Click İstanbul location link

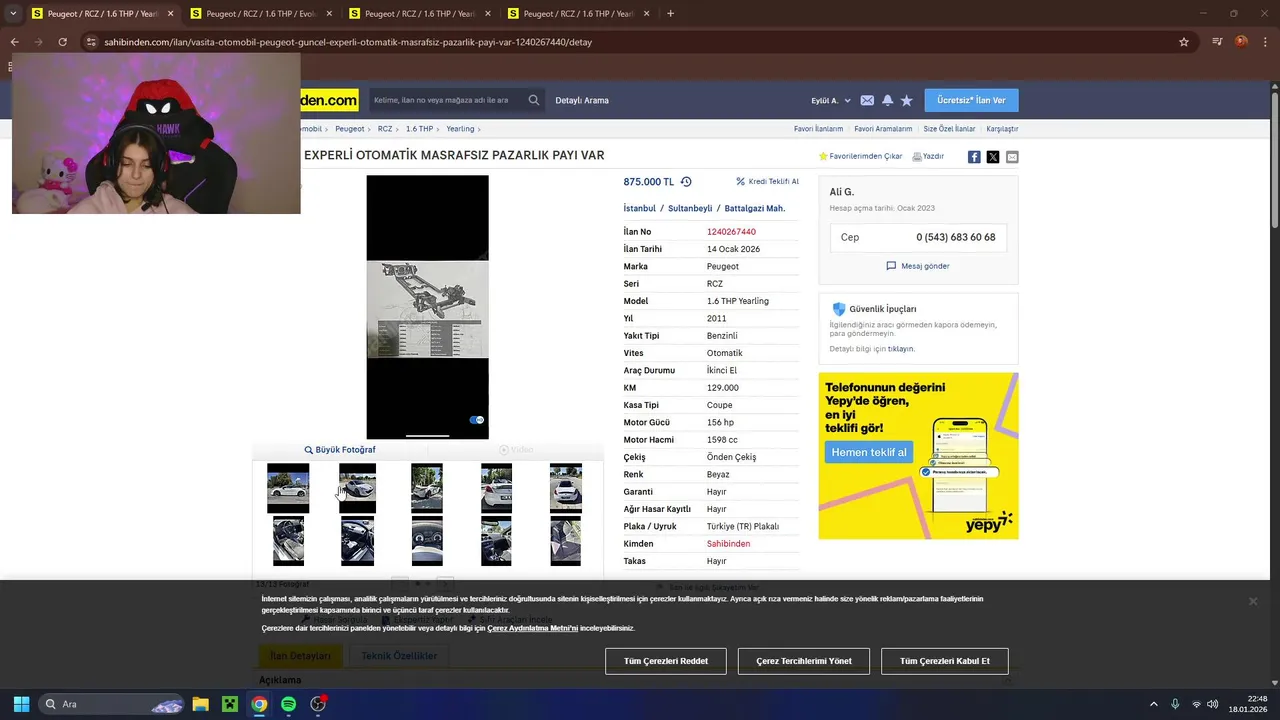639,208
